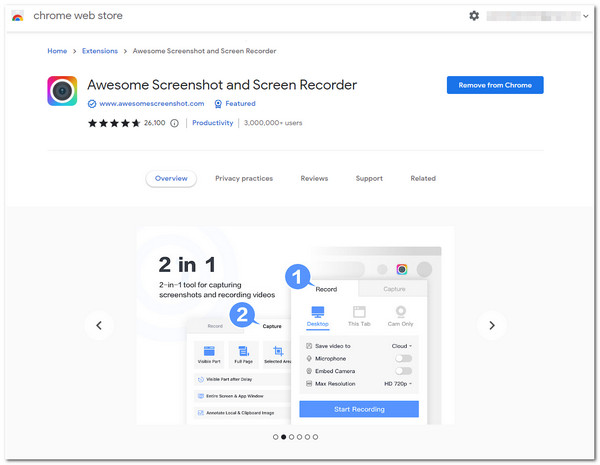Toggle the Microphone switch

(403, 358)
